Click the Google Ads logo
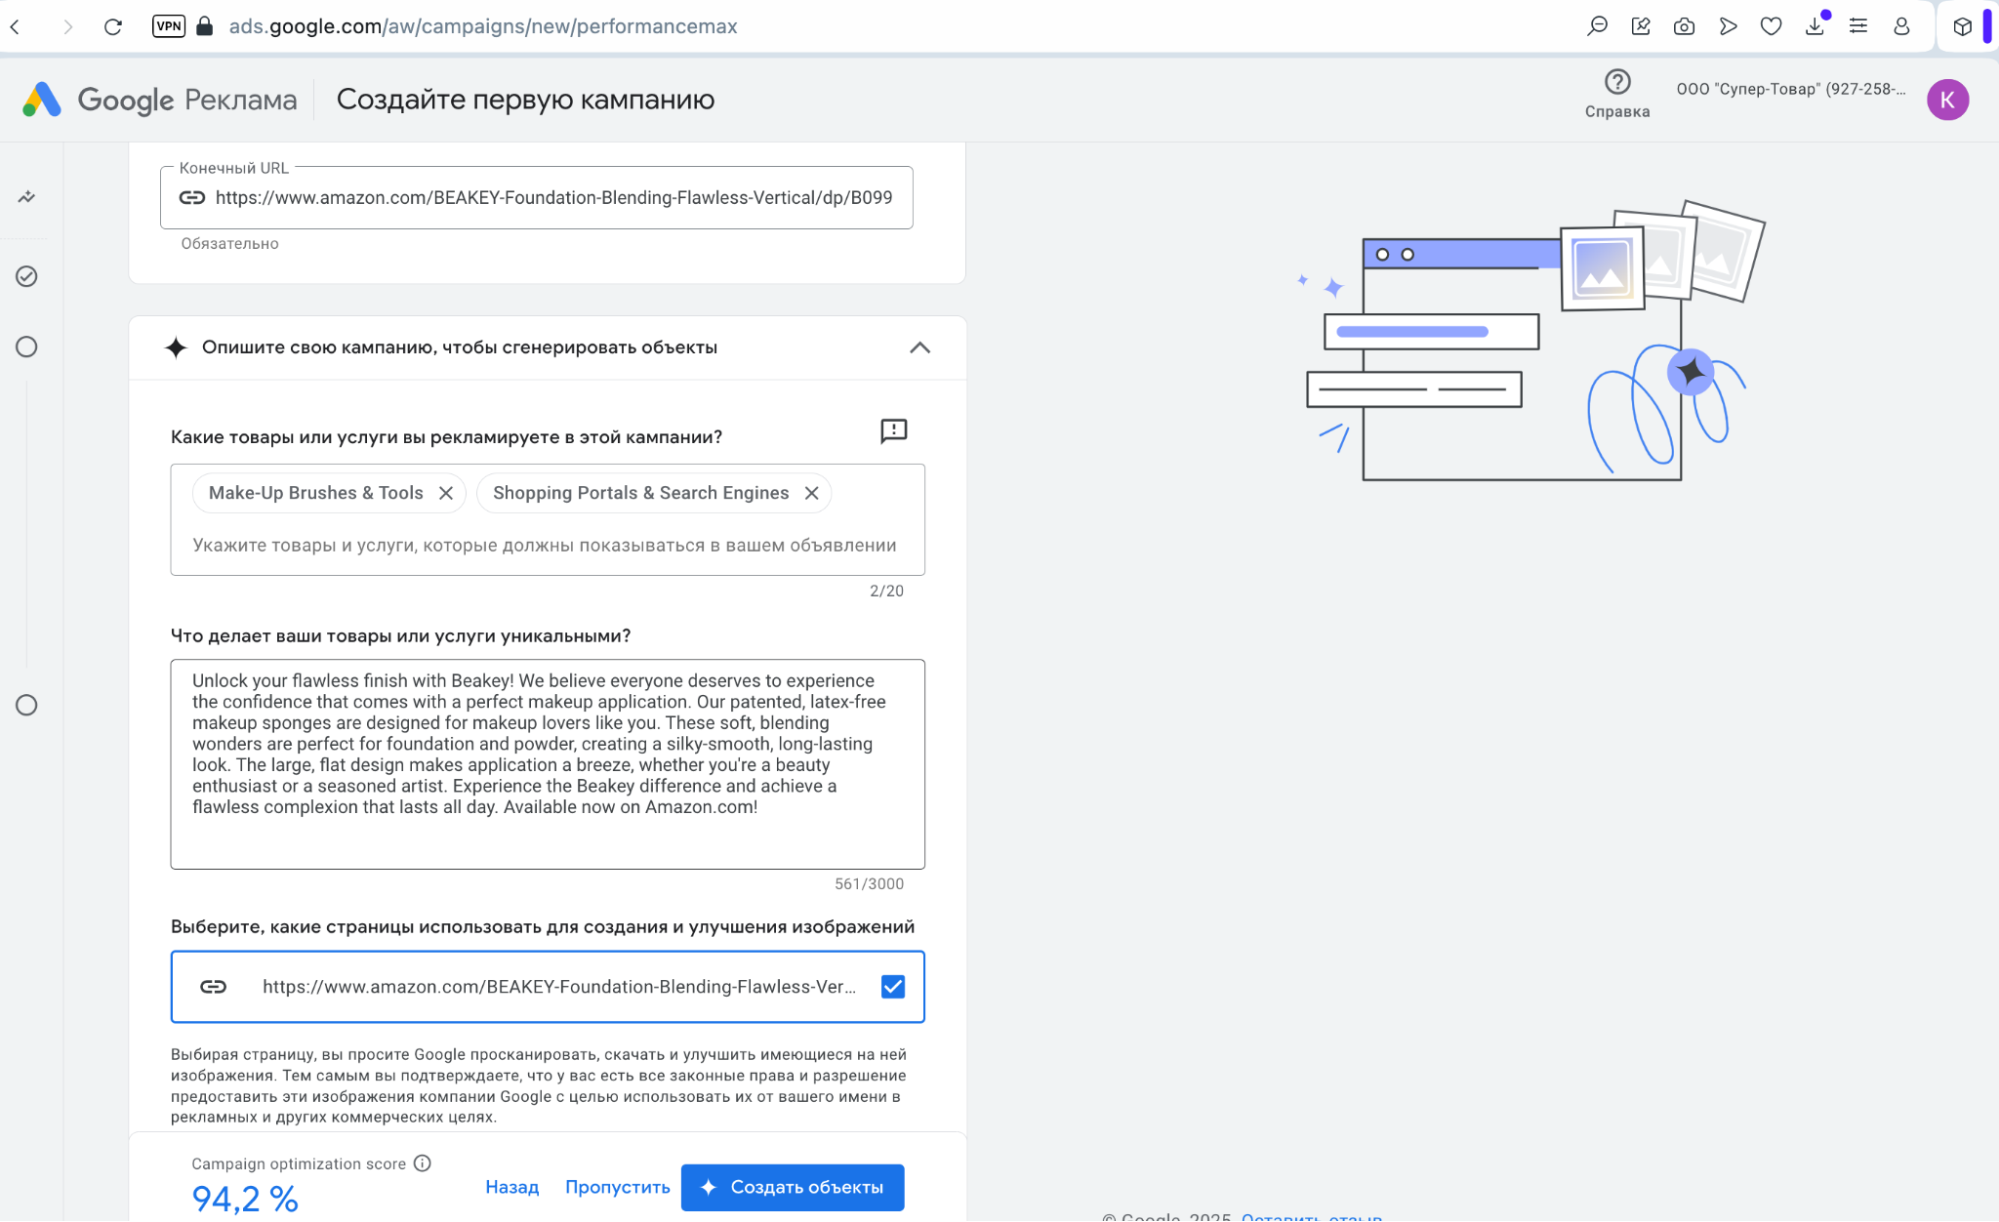 (x=160, y=100)
